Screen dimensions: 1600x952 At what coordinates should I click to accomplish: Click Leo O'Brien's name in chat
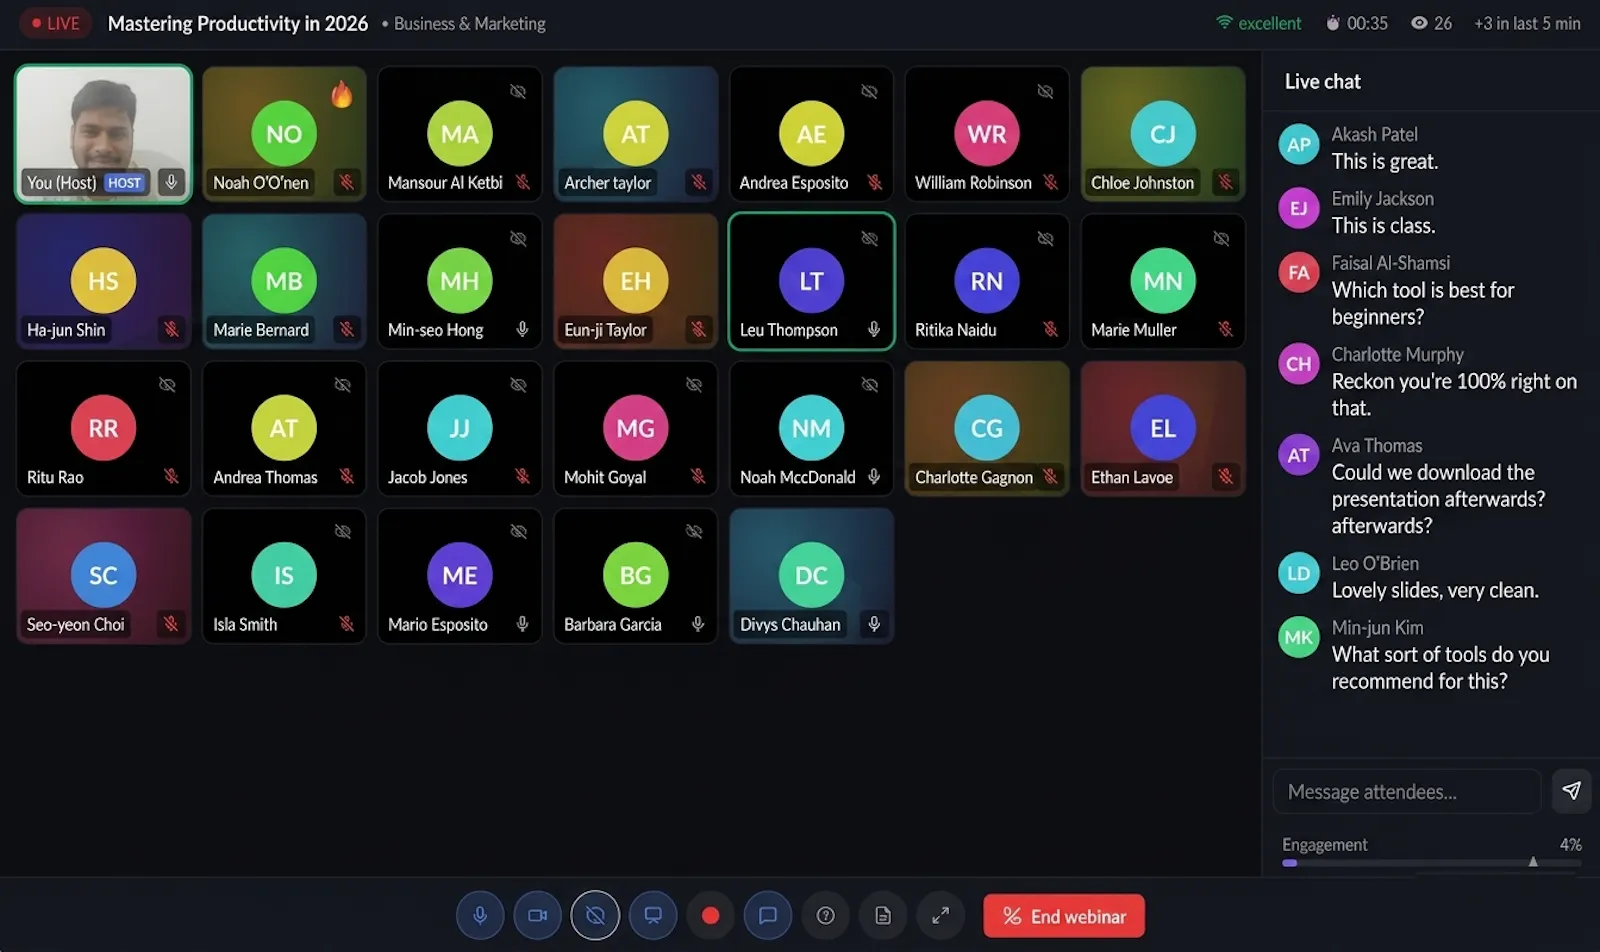(1375, 564)
